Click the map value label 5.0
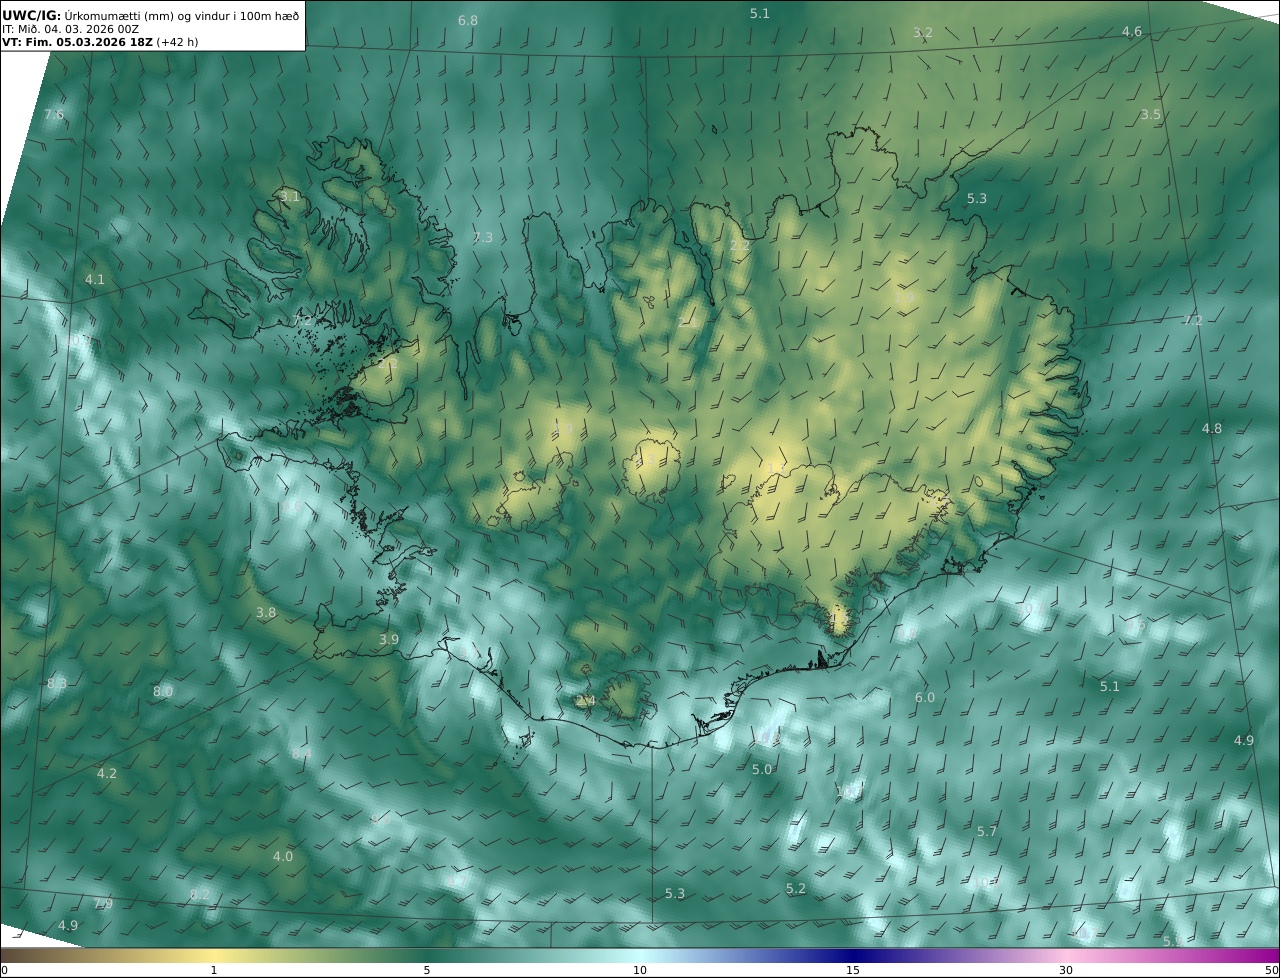1280x978 pixels. pos(762,770)
